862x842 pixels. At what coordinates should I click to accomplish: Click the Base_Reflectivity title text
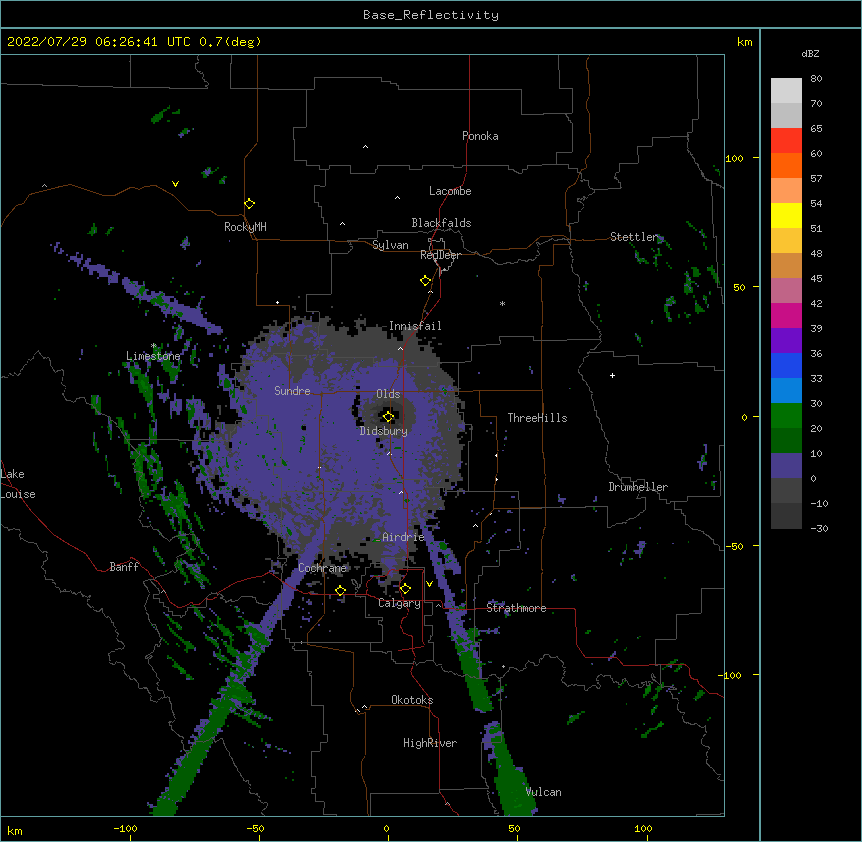[431, 15]
